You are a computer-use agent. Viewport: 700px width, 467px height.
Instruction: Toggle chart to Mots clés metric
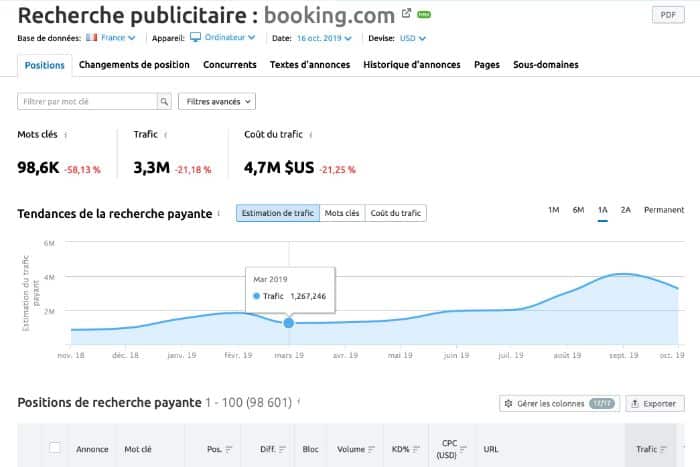pos(342,212)
